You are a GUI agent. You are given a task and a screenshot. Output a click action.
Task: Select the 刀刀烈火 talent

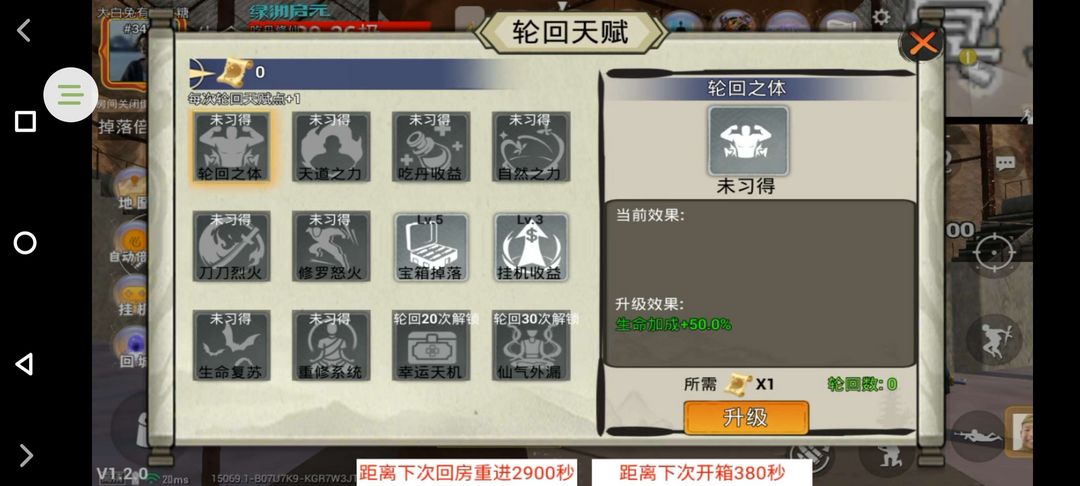pos(231,246)
